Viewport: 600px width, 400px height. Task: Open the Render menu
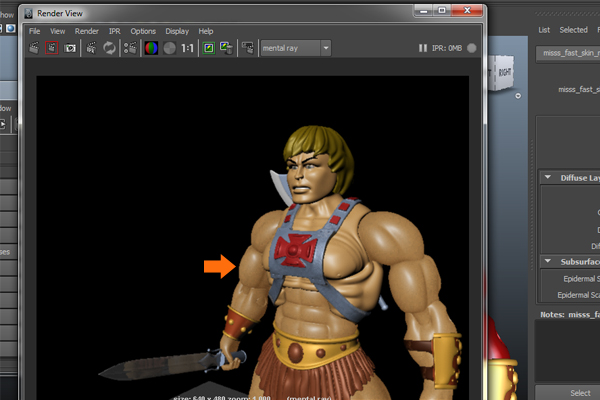(86, 31)
